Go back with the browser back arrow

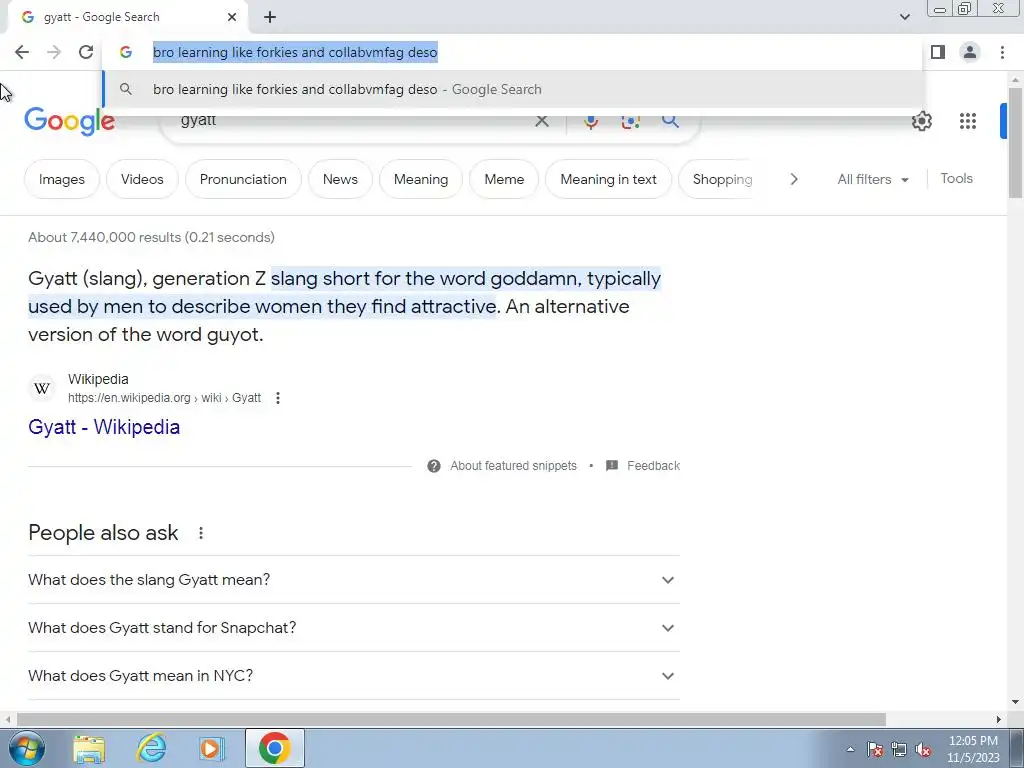22,52
